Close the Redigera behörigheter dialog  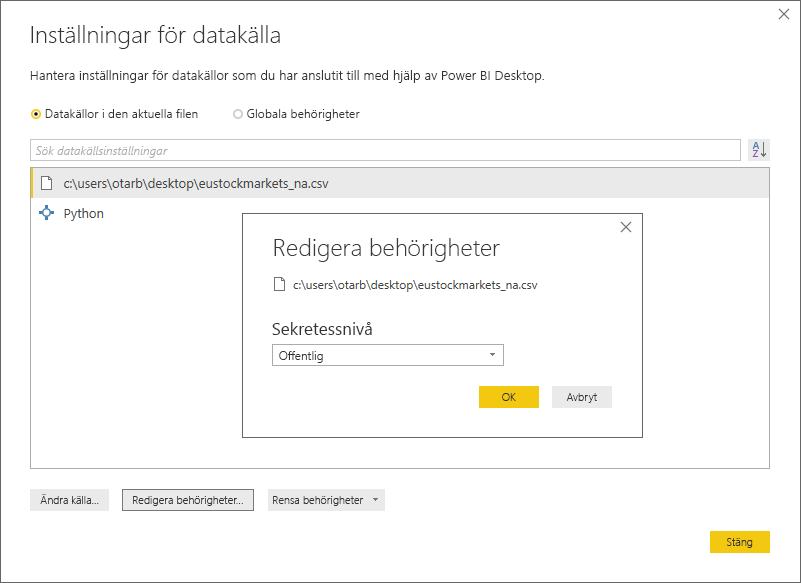click(x=626, y=227)
